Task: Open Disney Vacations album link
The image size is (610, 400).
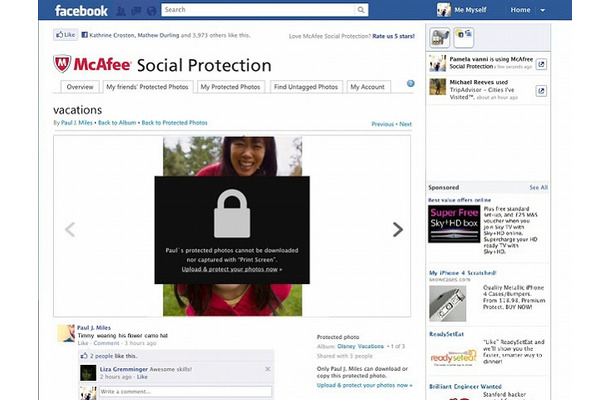Action: pos(360,346)
